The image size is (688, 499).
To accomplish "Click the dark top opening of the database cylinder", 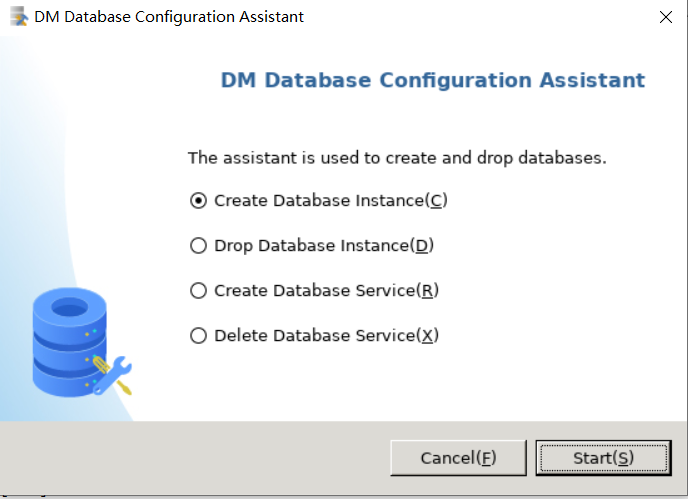I will click(x=69, y=307).
